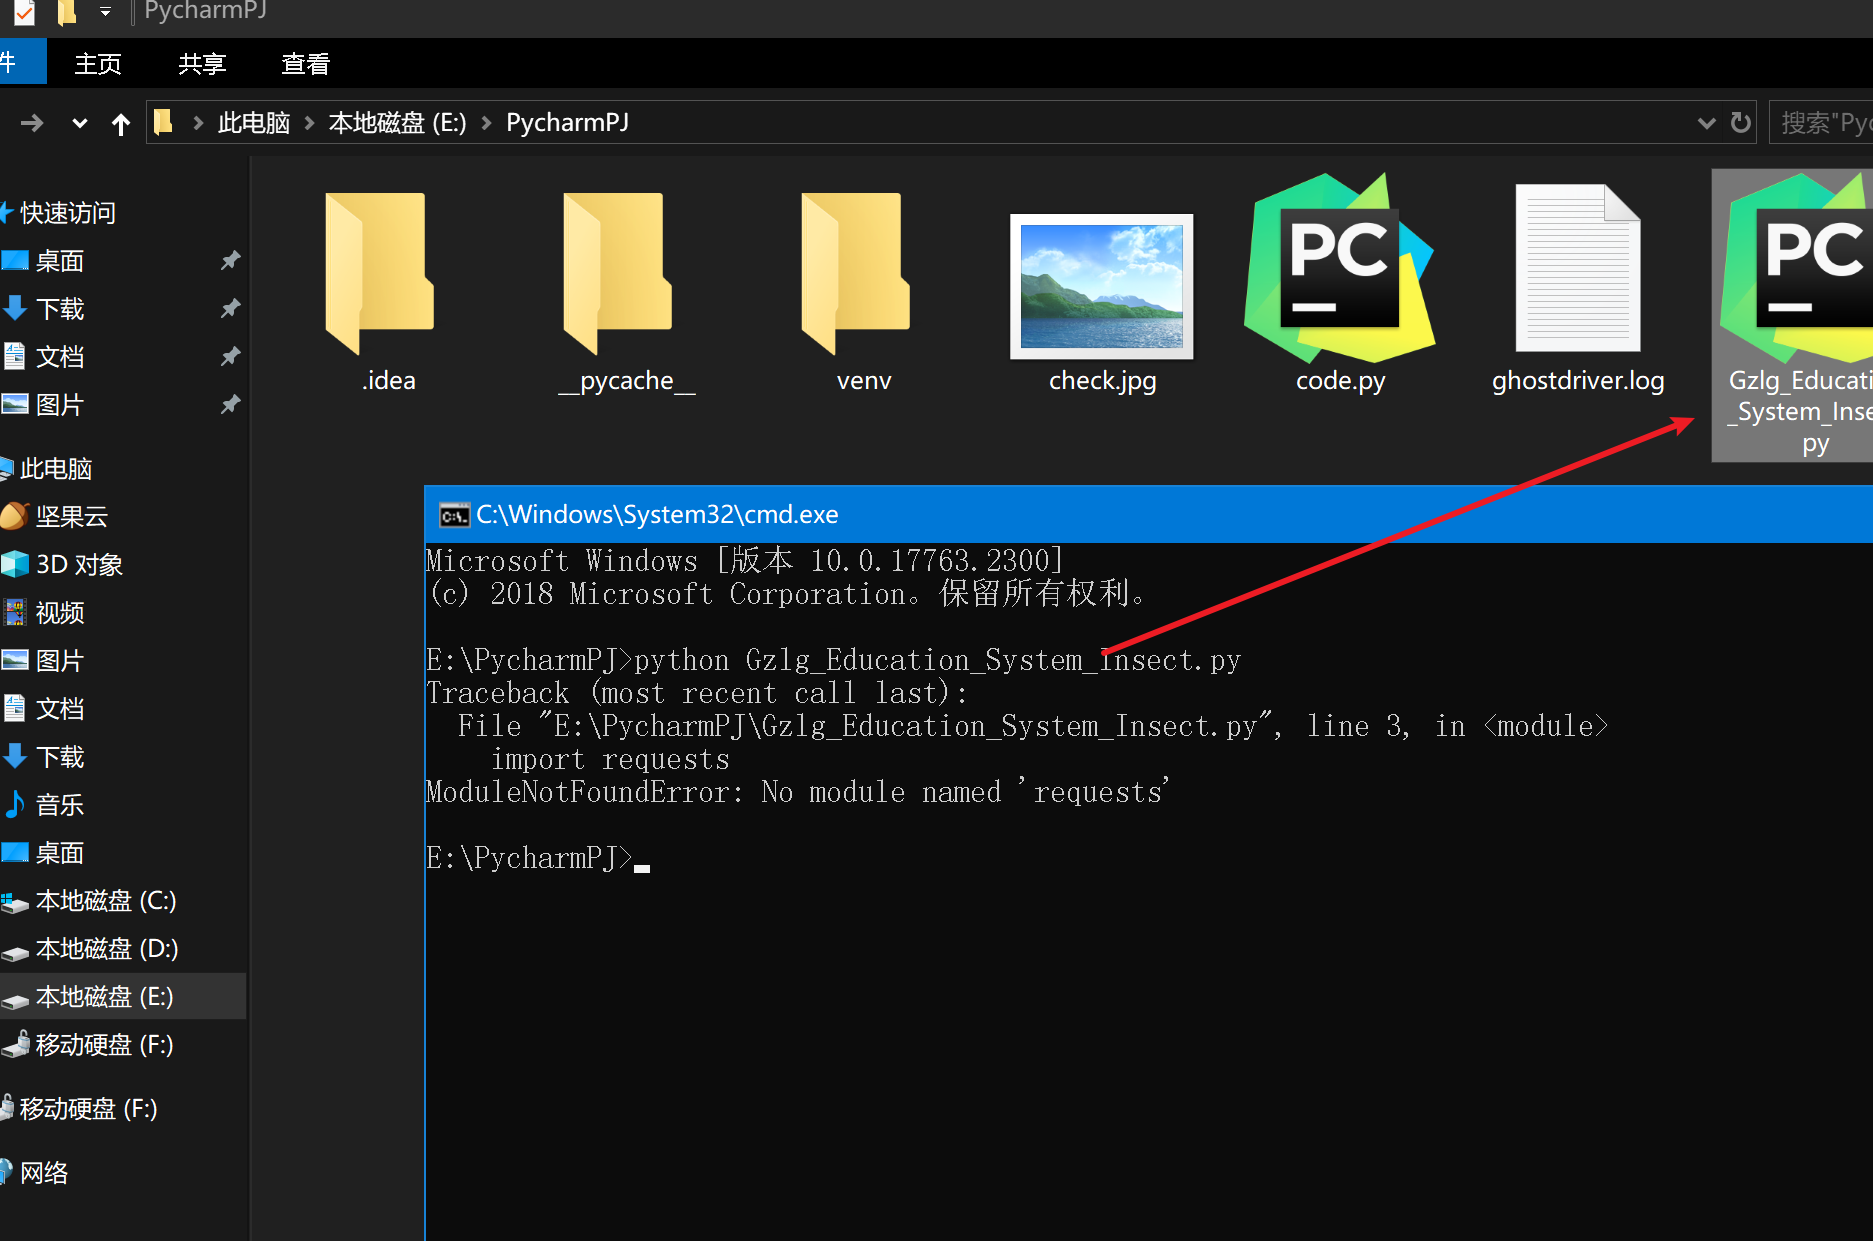Open the 查看 ribbon tab
This screenshot has height=1241, width=1873.
point(306,64)
